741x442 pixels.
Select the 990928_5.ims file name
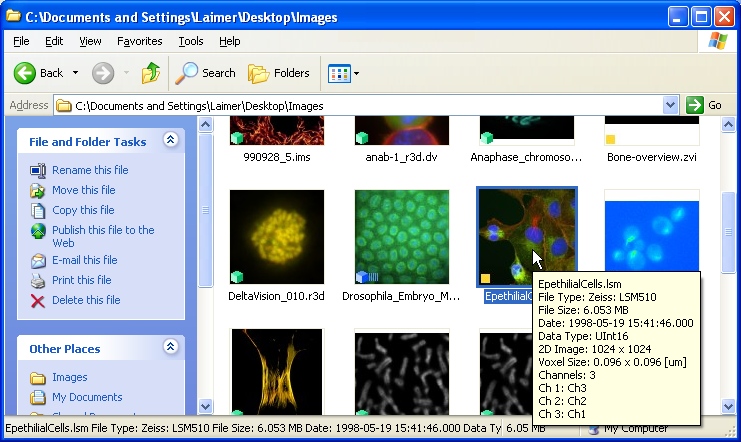[277, 157]
